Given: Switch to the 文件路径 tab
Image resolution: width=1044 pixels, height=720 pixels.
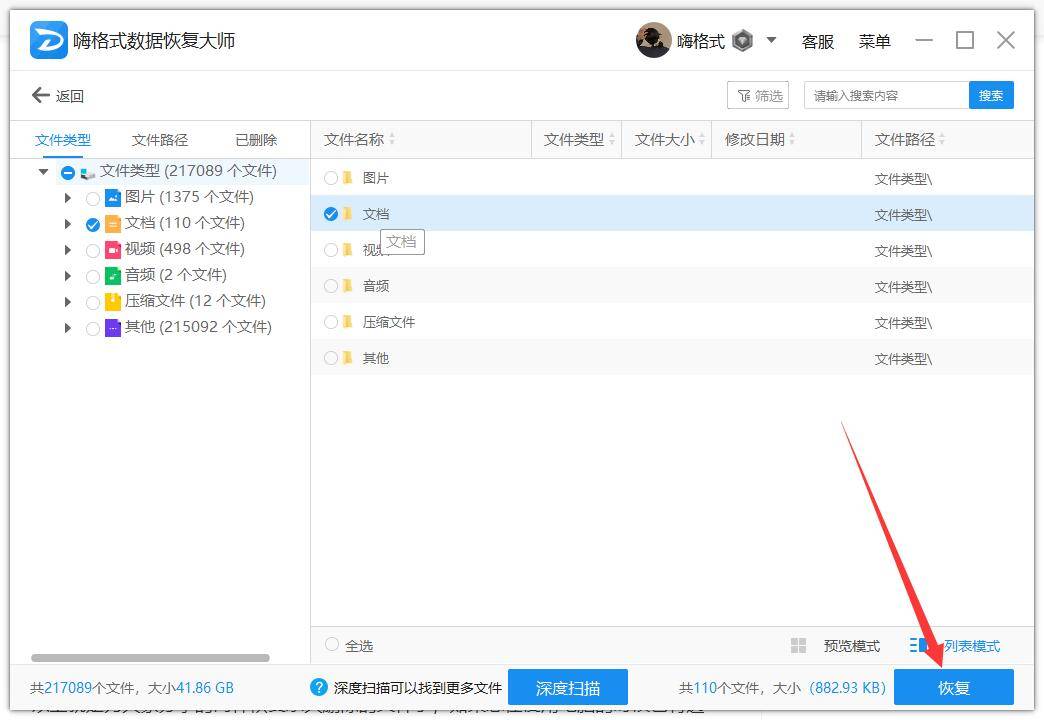Looking at the screenshot, I should click(160, 140).
